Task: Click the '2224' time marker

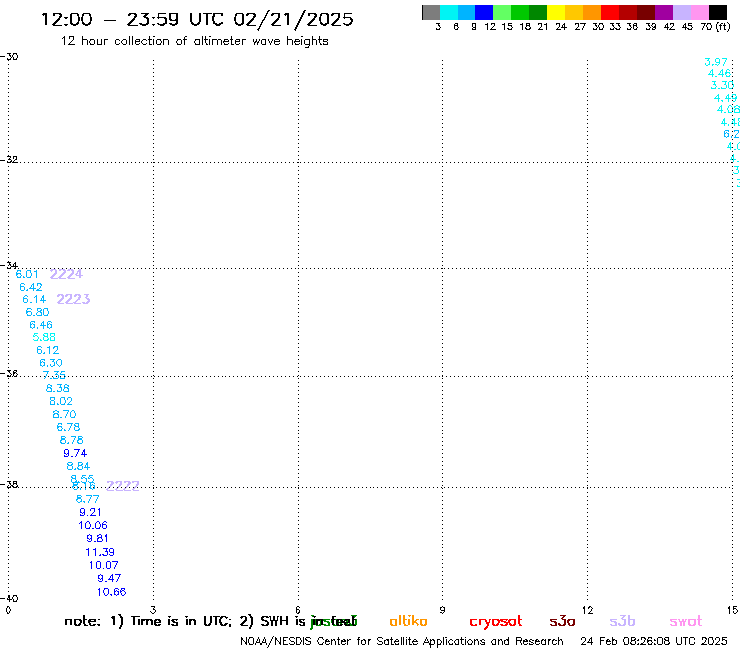Action: pos(66,274)
